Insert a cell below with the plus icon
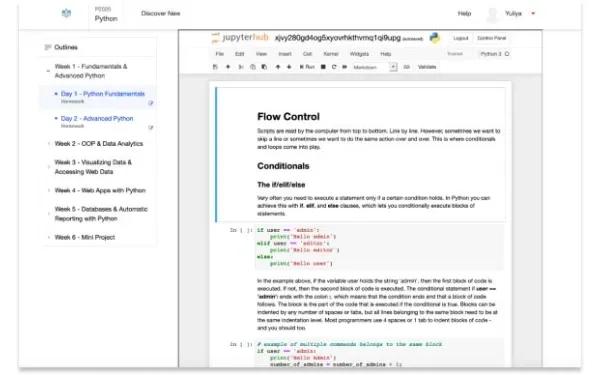Image resolution: width=600 pixels, height=375 pixels. click(228, 67)
